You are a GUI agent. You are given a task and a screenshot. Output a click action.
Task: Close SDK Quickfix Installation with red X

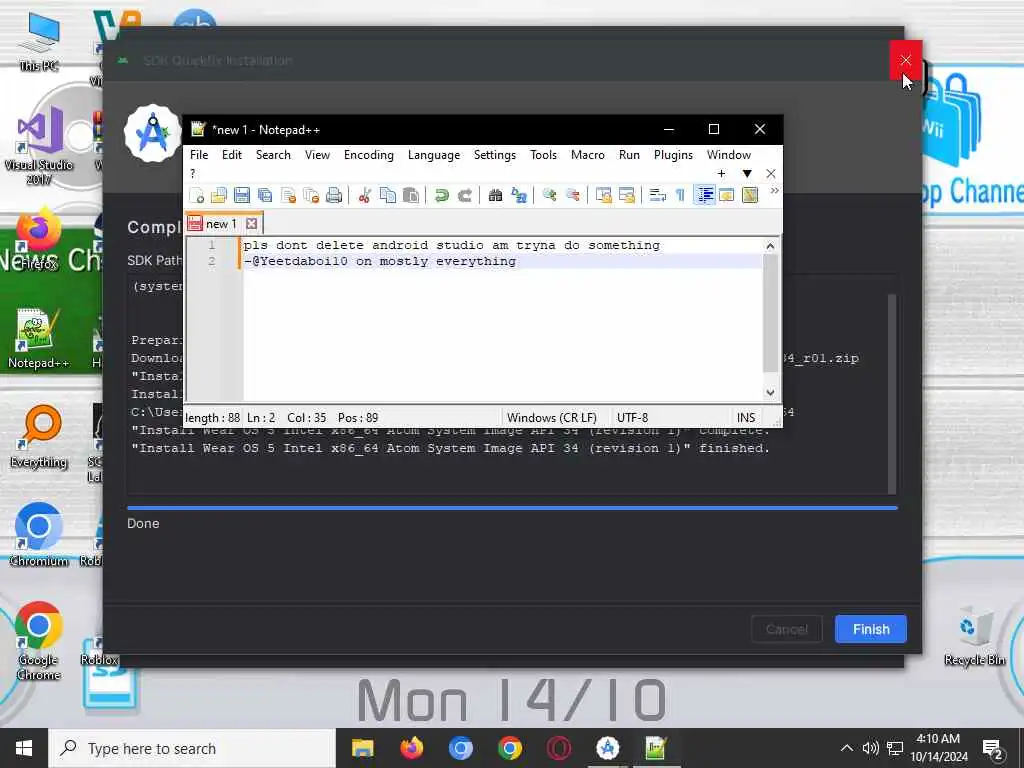(x=905, y=60)
